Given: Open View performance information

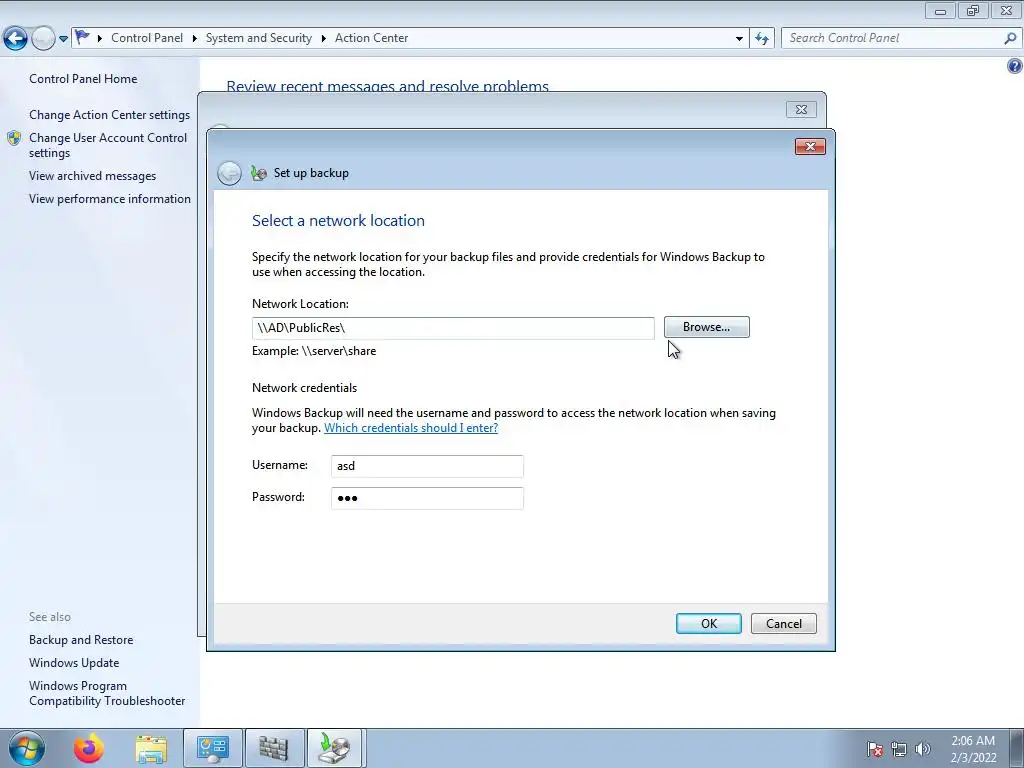Looking at the screenshot, I should (110, 199).
